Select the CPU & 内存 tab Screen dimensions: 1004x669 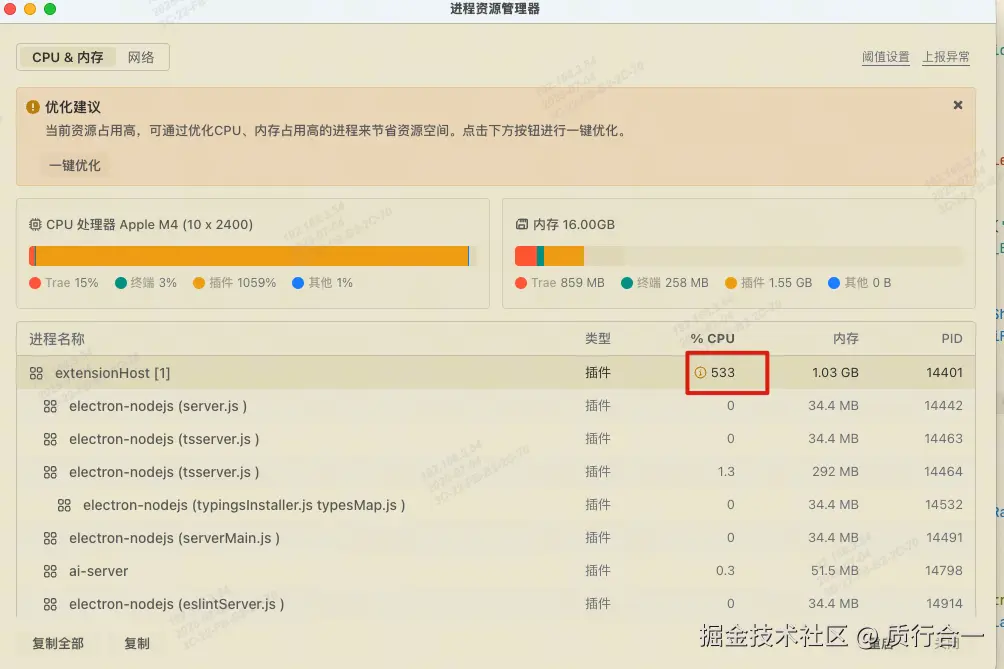click(67, 57)
